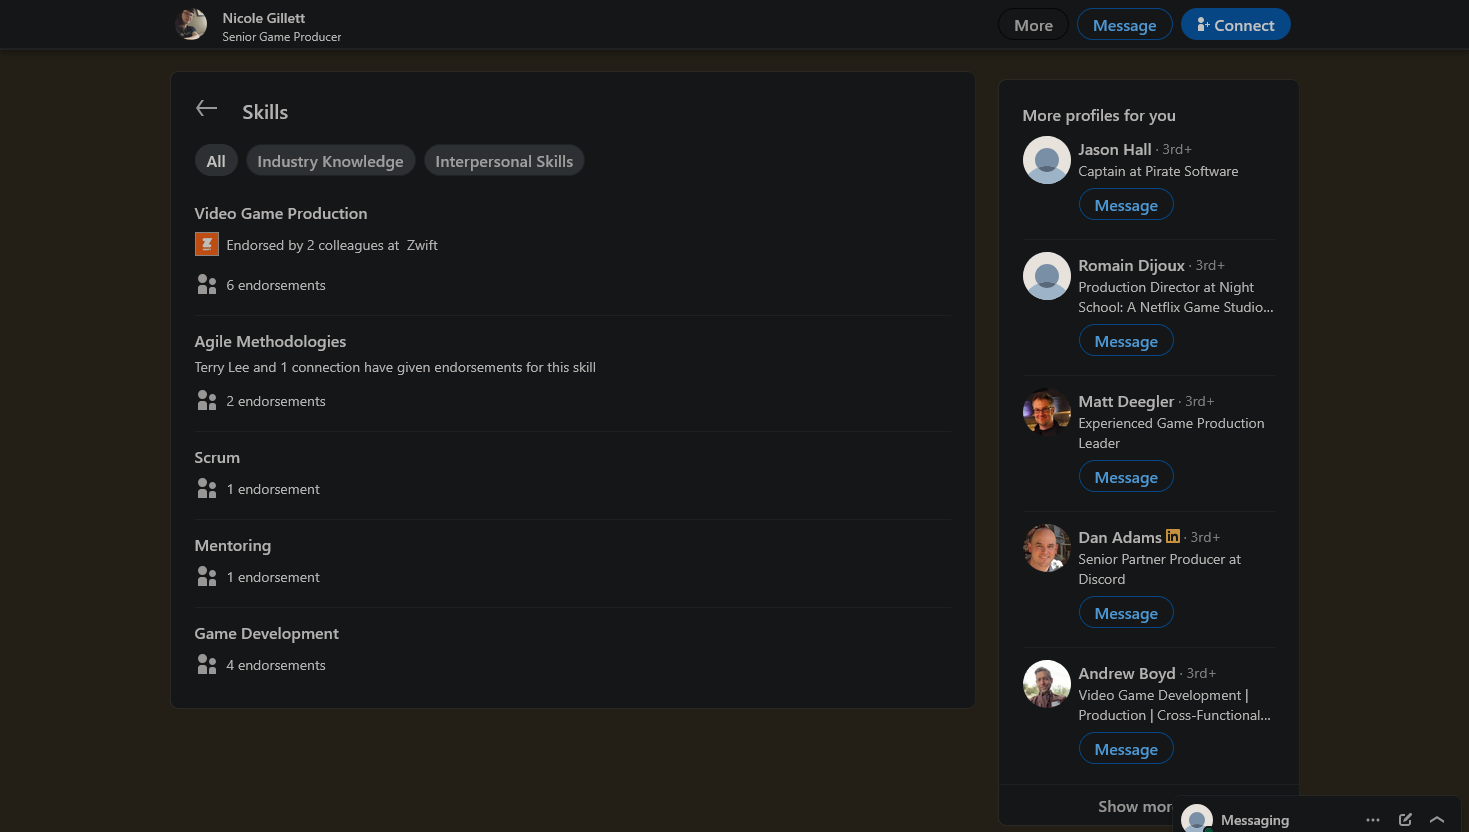
Task: Click the Messaging bar avatar
Action: coord(1197,819)
